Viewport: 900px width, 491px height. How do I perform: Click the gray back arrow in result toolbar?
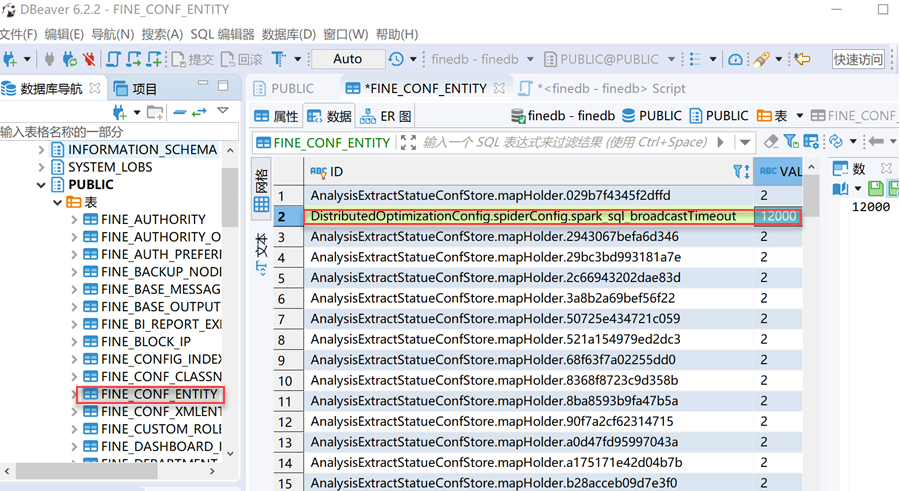[876, 141]
